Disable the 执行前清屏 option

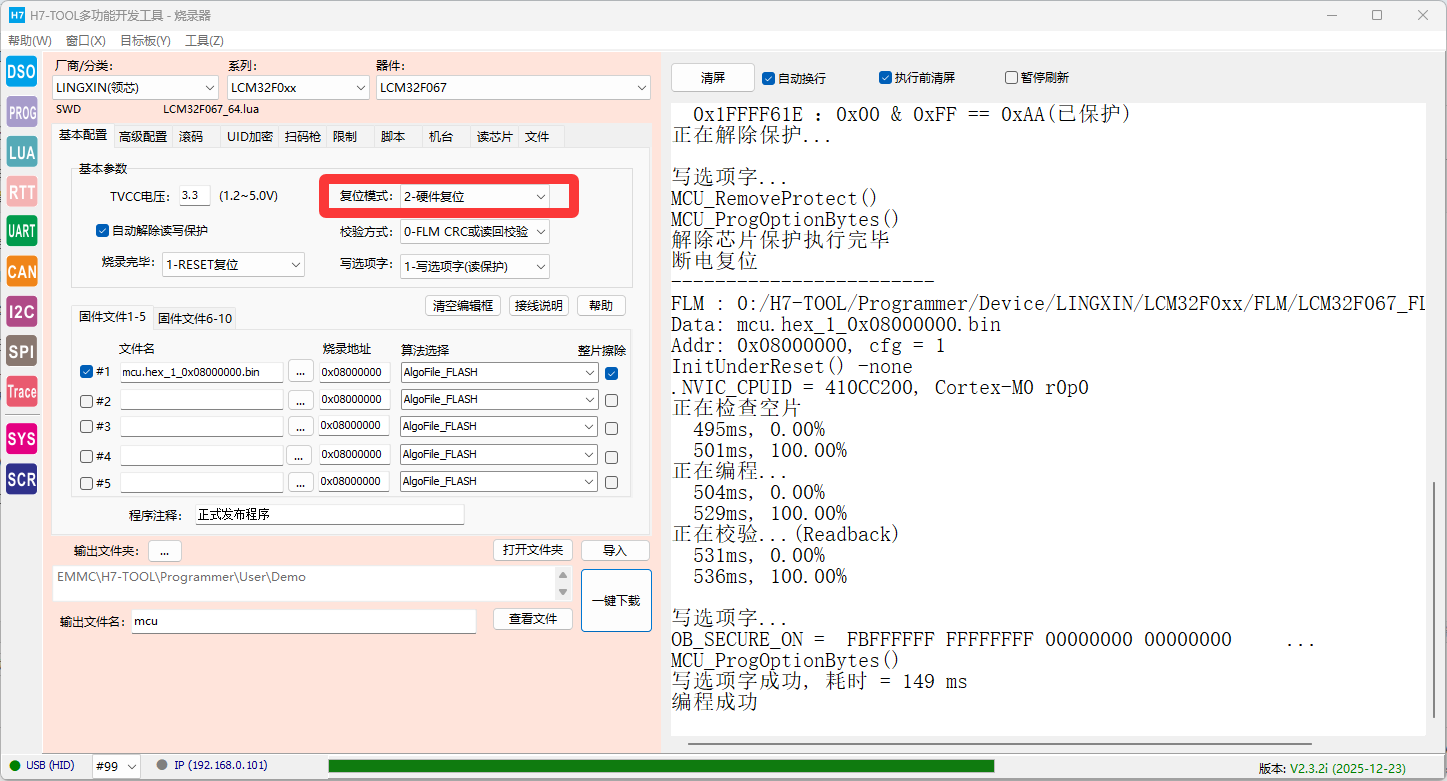[885, 78]
